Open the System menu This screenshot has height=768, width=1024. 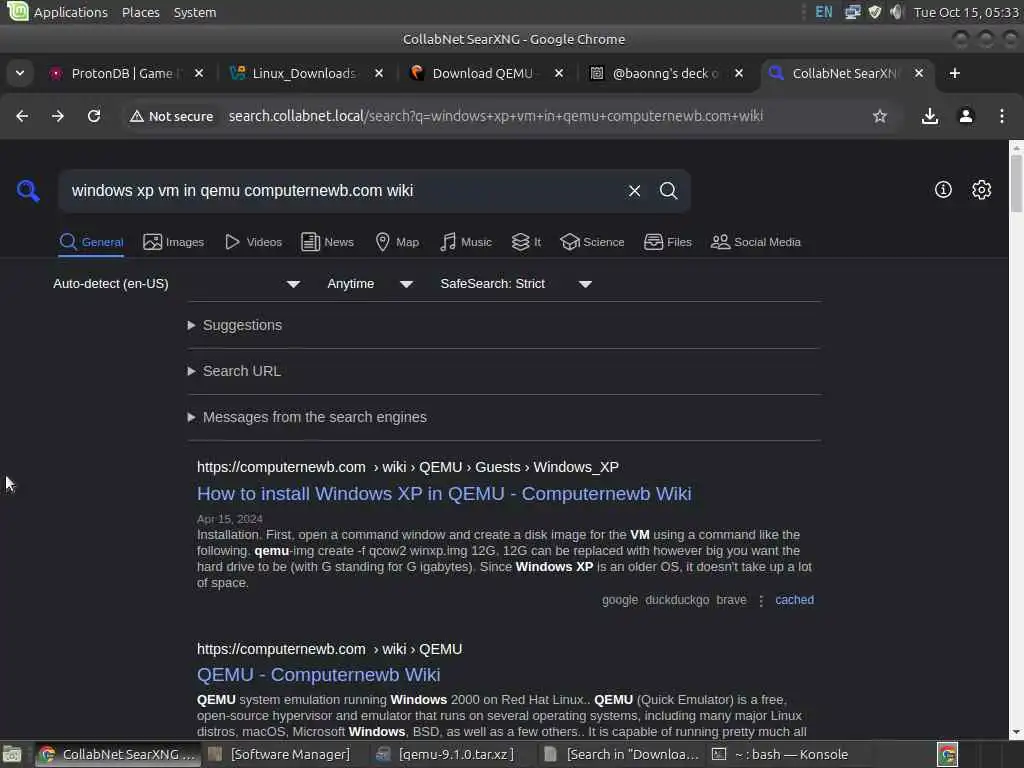coord(195,12)
